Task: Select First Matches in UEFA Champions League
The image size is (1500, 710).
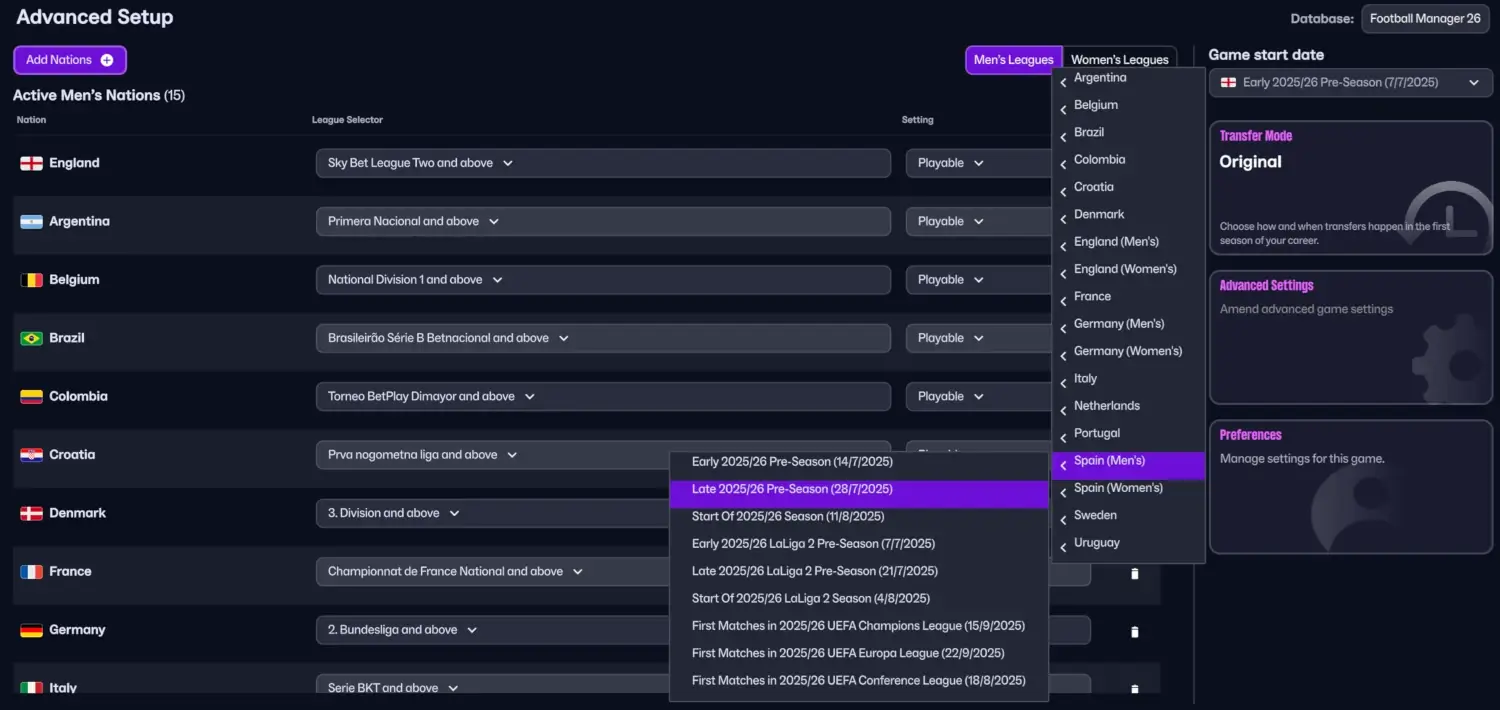Action: [859, 626]
